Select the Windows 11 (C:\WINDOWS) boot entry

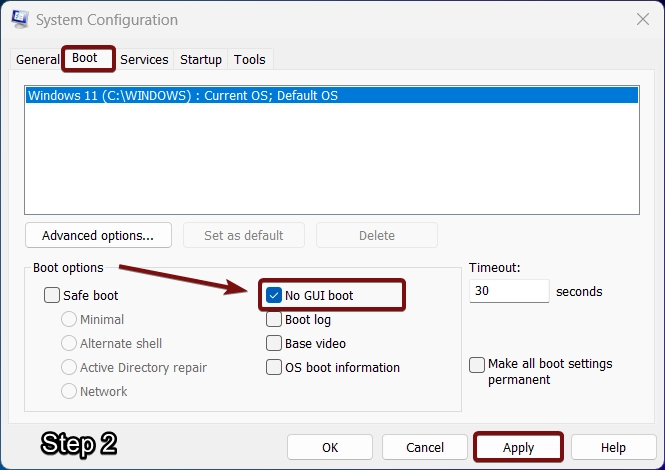pyautogui.click(x=332, y=95)
